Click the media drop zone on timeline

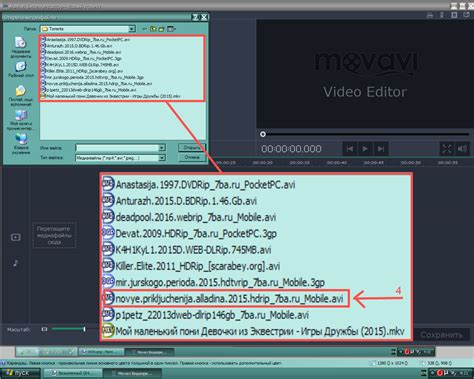54,235
